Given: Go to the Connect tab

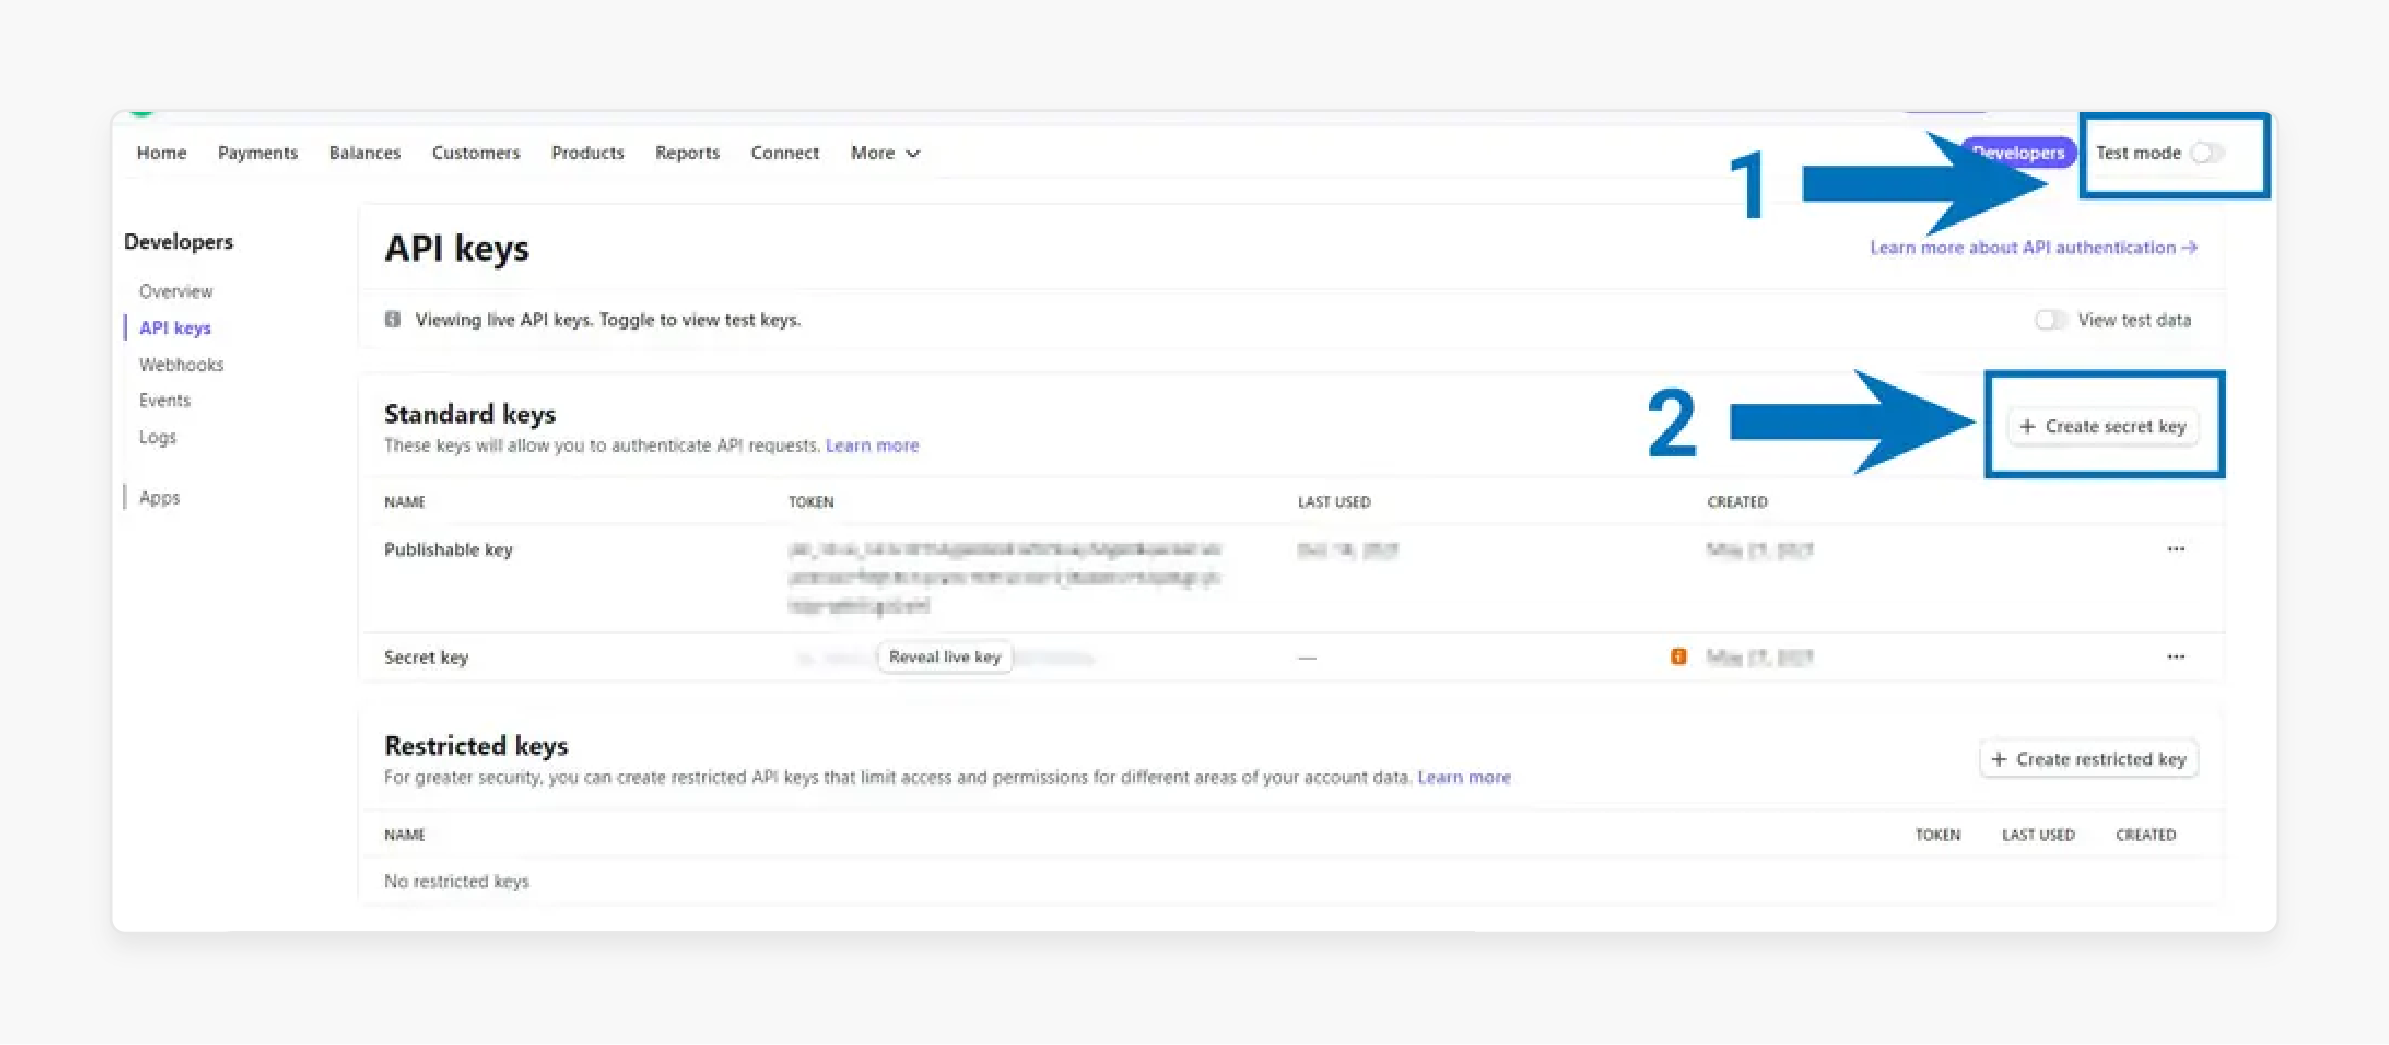Looking at the screenshot, I should [785, 153].
